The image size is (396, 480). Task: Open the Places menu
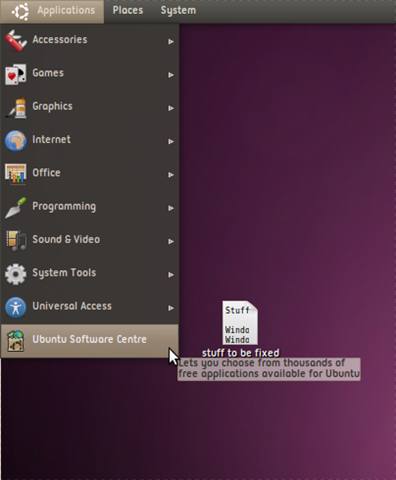pos(128,10)
